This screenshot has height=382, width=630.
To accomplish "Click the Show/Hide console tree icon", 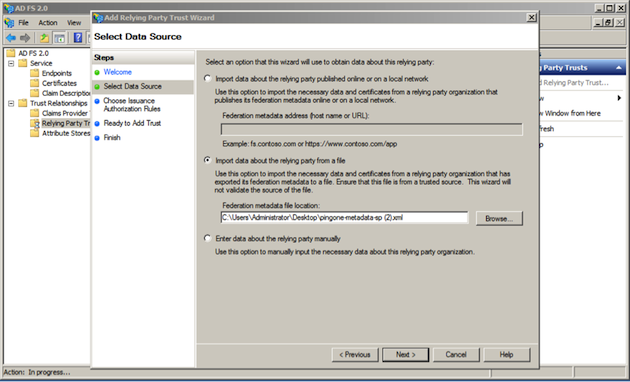I will coord(59,38).
